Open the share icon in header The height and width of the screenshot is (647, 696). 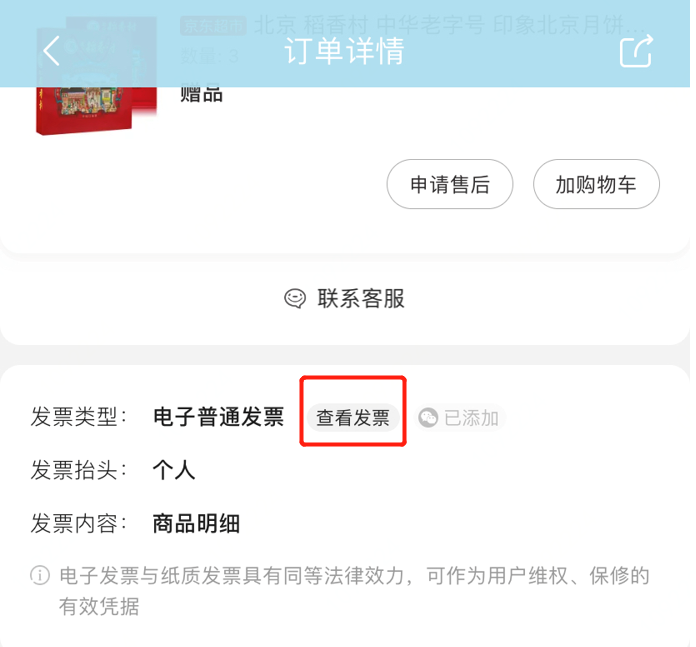[x=636, y=51]
